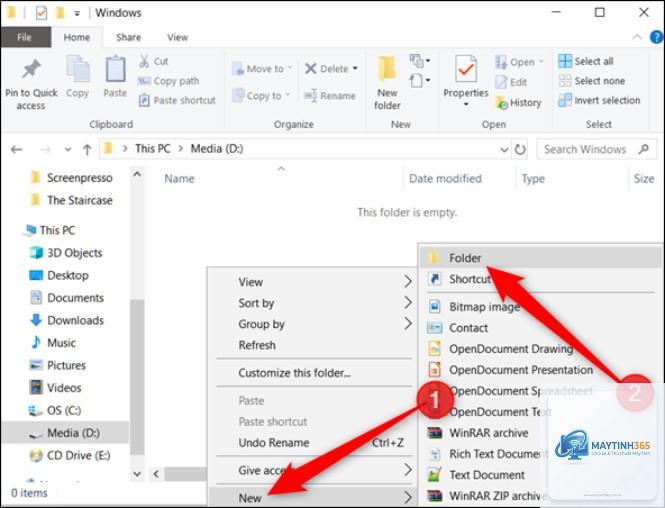Viewport: 665px width, 508px height.
Task: Go back with the left arrow
Action: pyautogui.click(x=17, y=149)
